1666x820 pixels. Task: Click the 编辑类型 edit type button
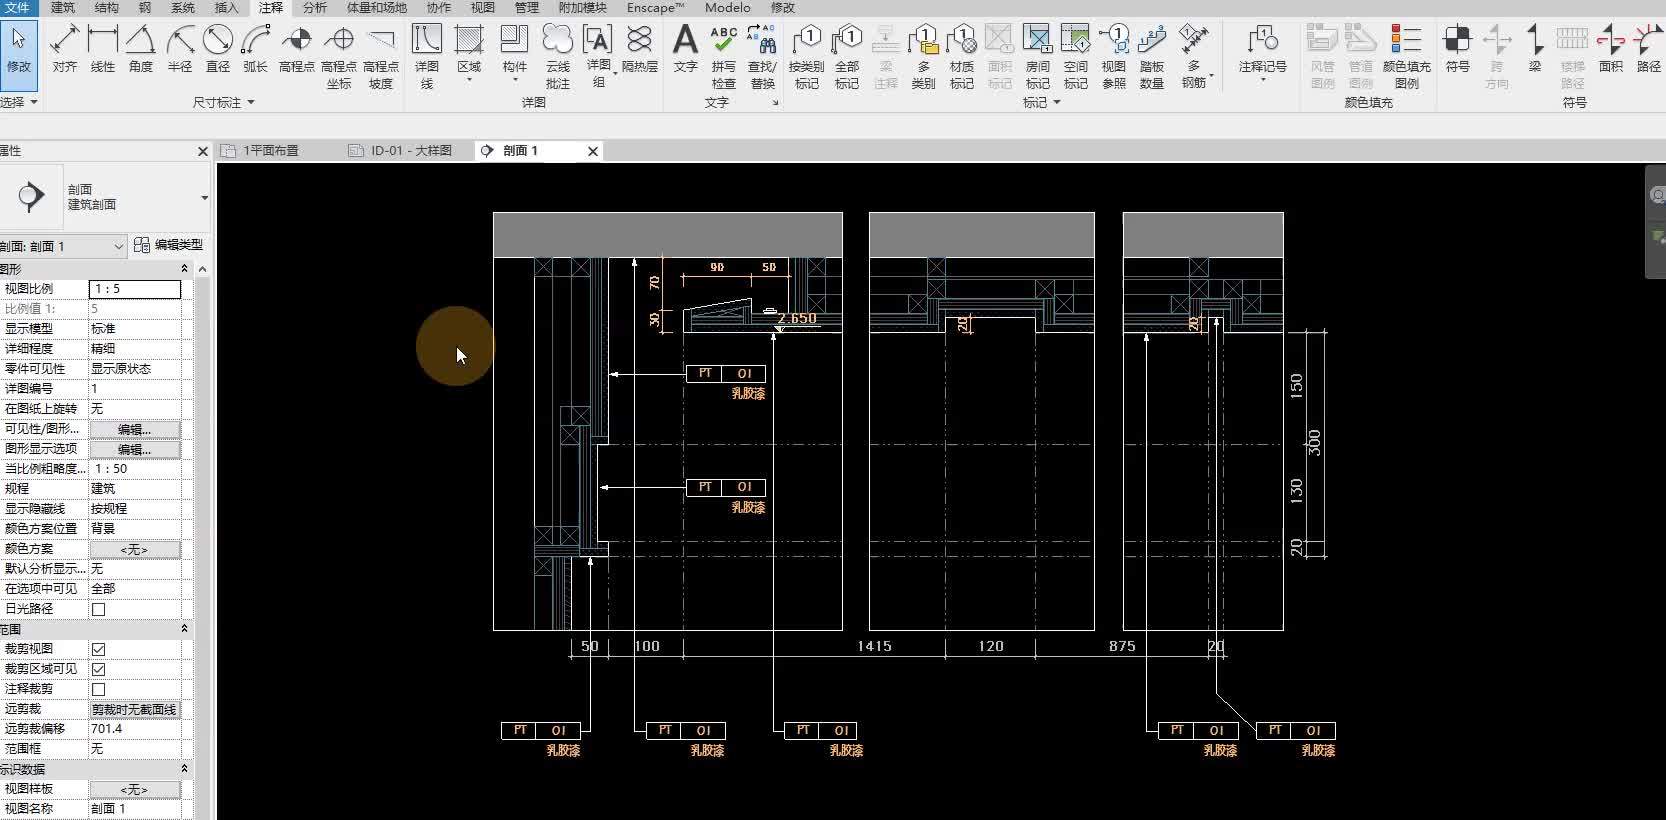click(x=169, y=245)
